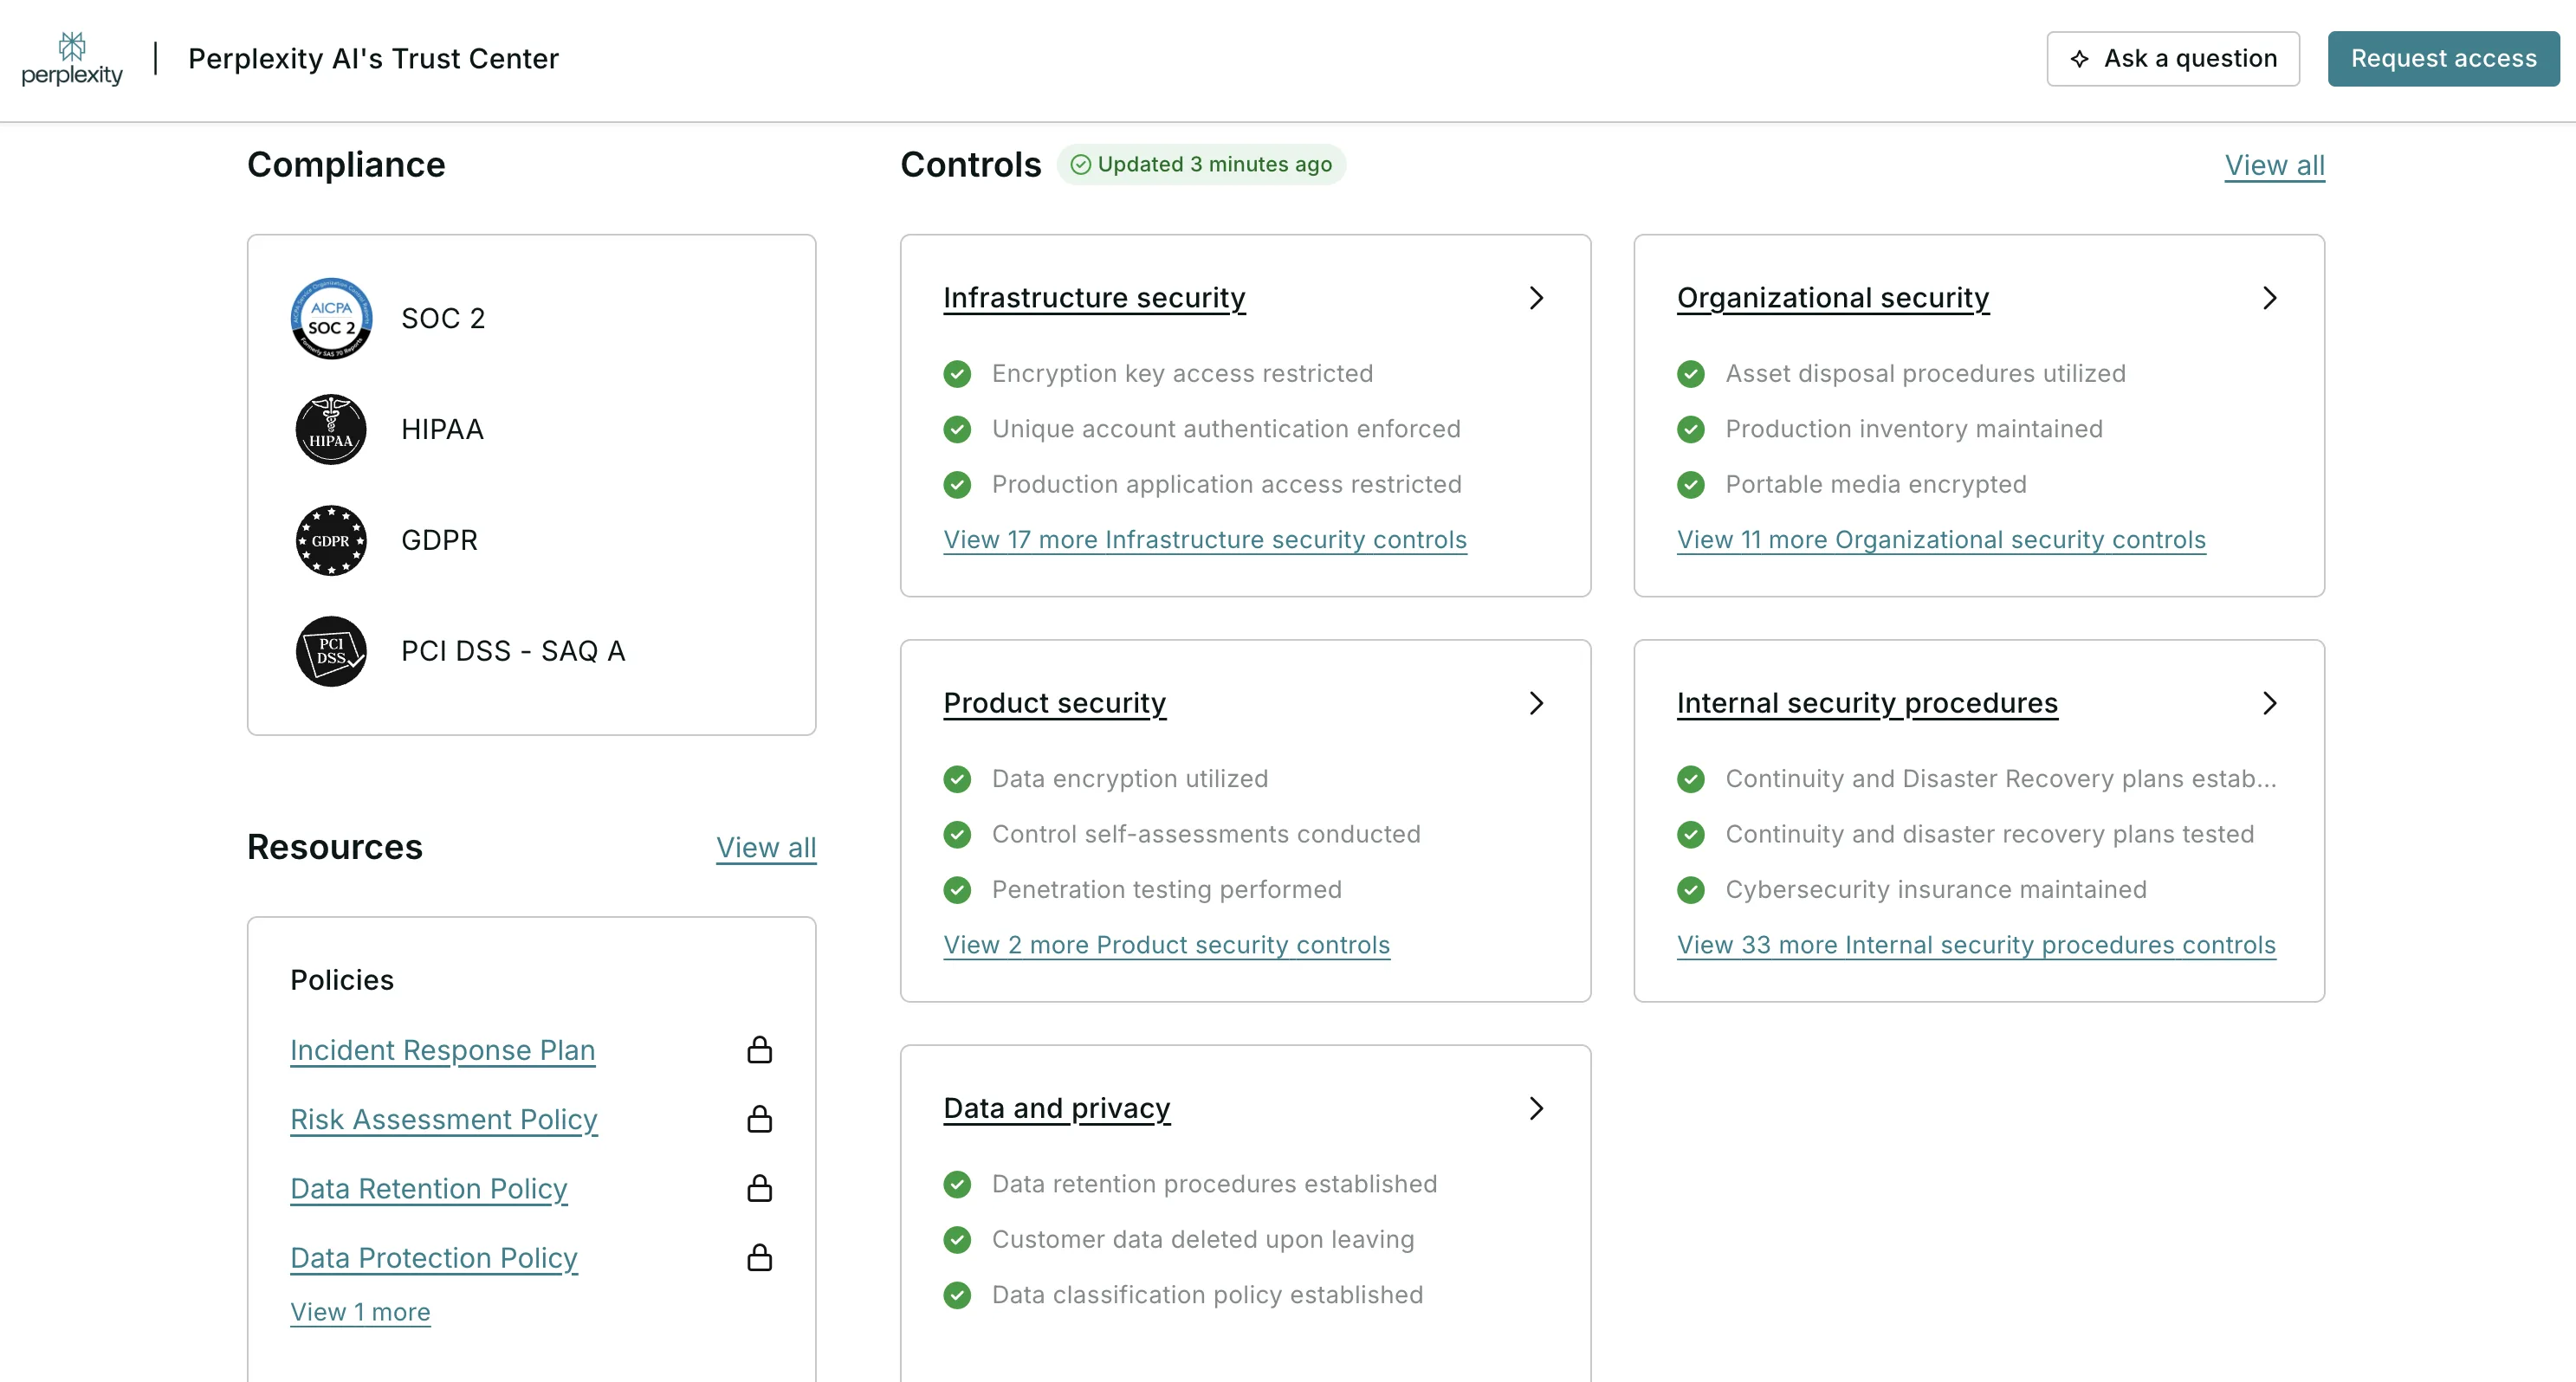Click green check next to Continuity and Disaster Recovery plans estab...

(1691, 779)
